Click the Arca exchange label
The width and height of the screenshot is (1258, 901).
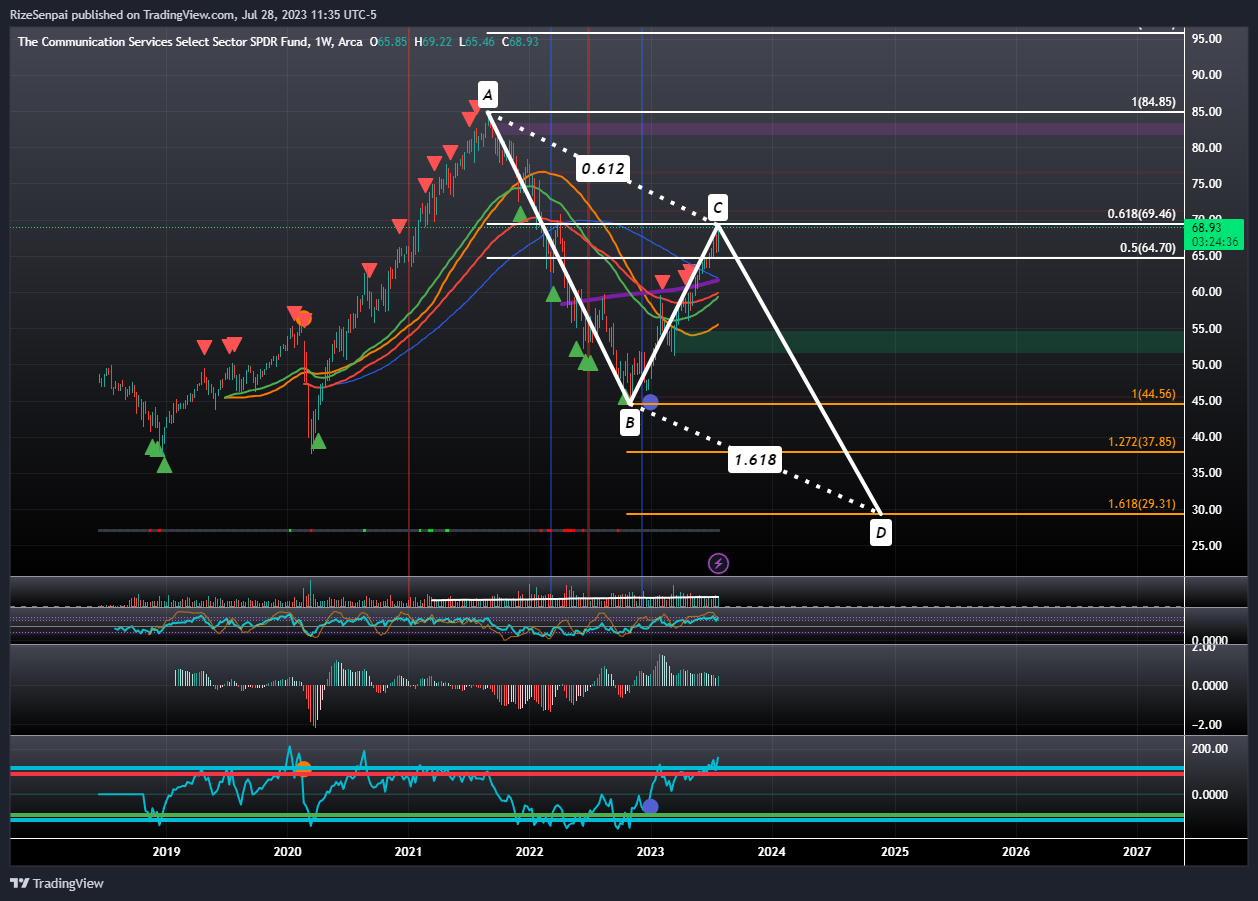[350, 41]
